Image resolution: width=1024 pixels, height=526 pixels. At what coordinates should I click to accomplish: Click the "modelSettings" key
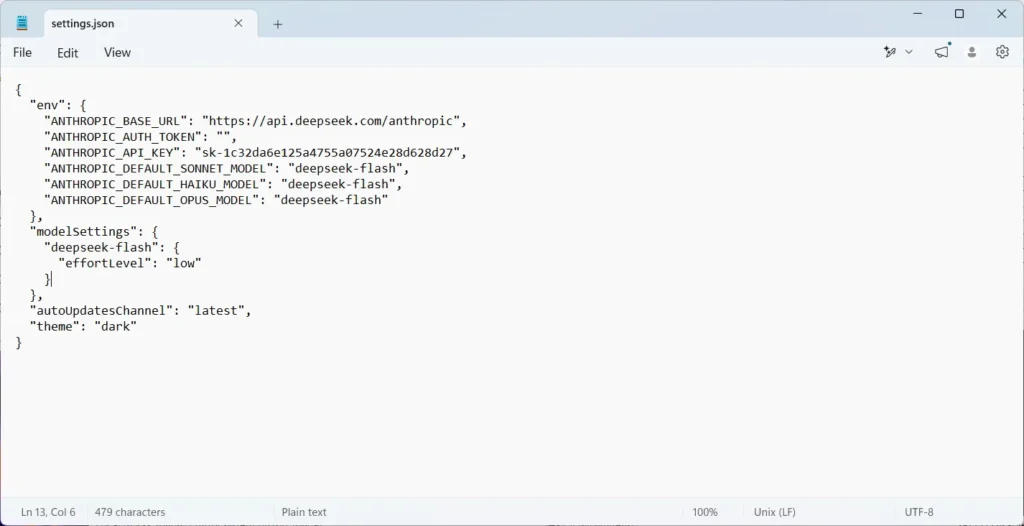(84, 231)
